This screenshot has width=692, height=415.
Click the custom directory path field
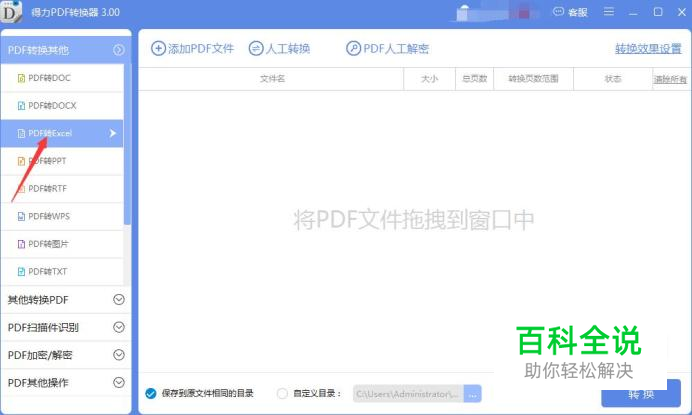click(408, 394)
